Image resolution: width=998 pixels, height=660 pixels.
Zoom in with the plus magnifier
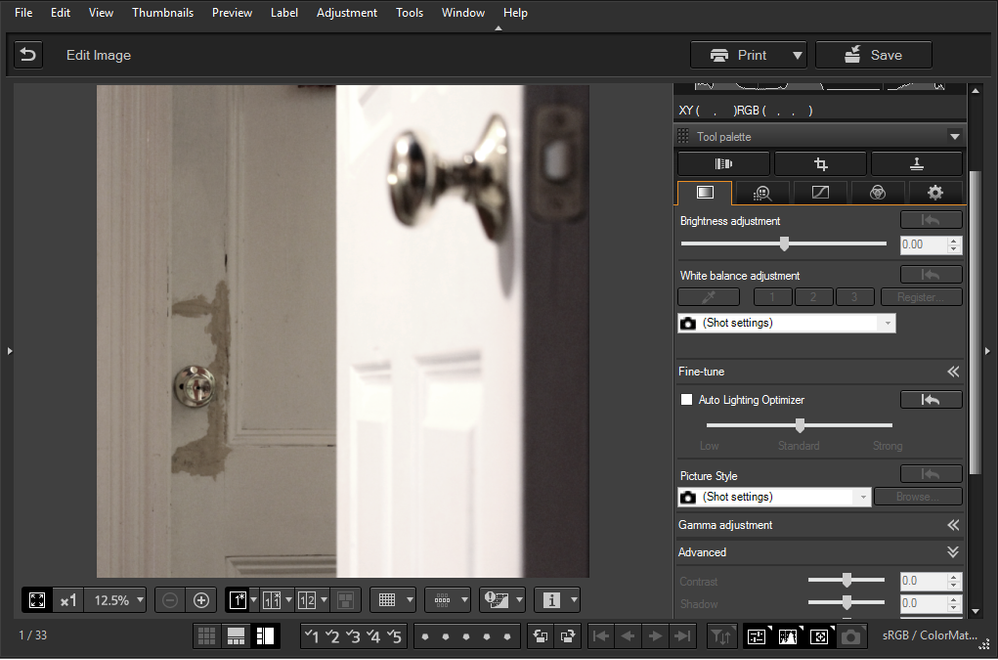201,600
